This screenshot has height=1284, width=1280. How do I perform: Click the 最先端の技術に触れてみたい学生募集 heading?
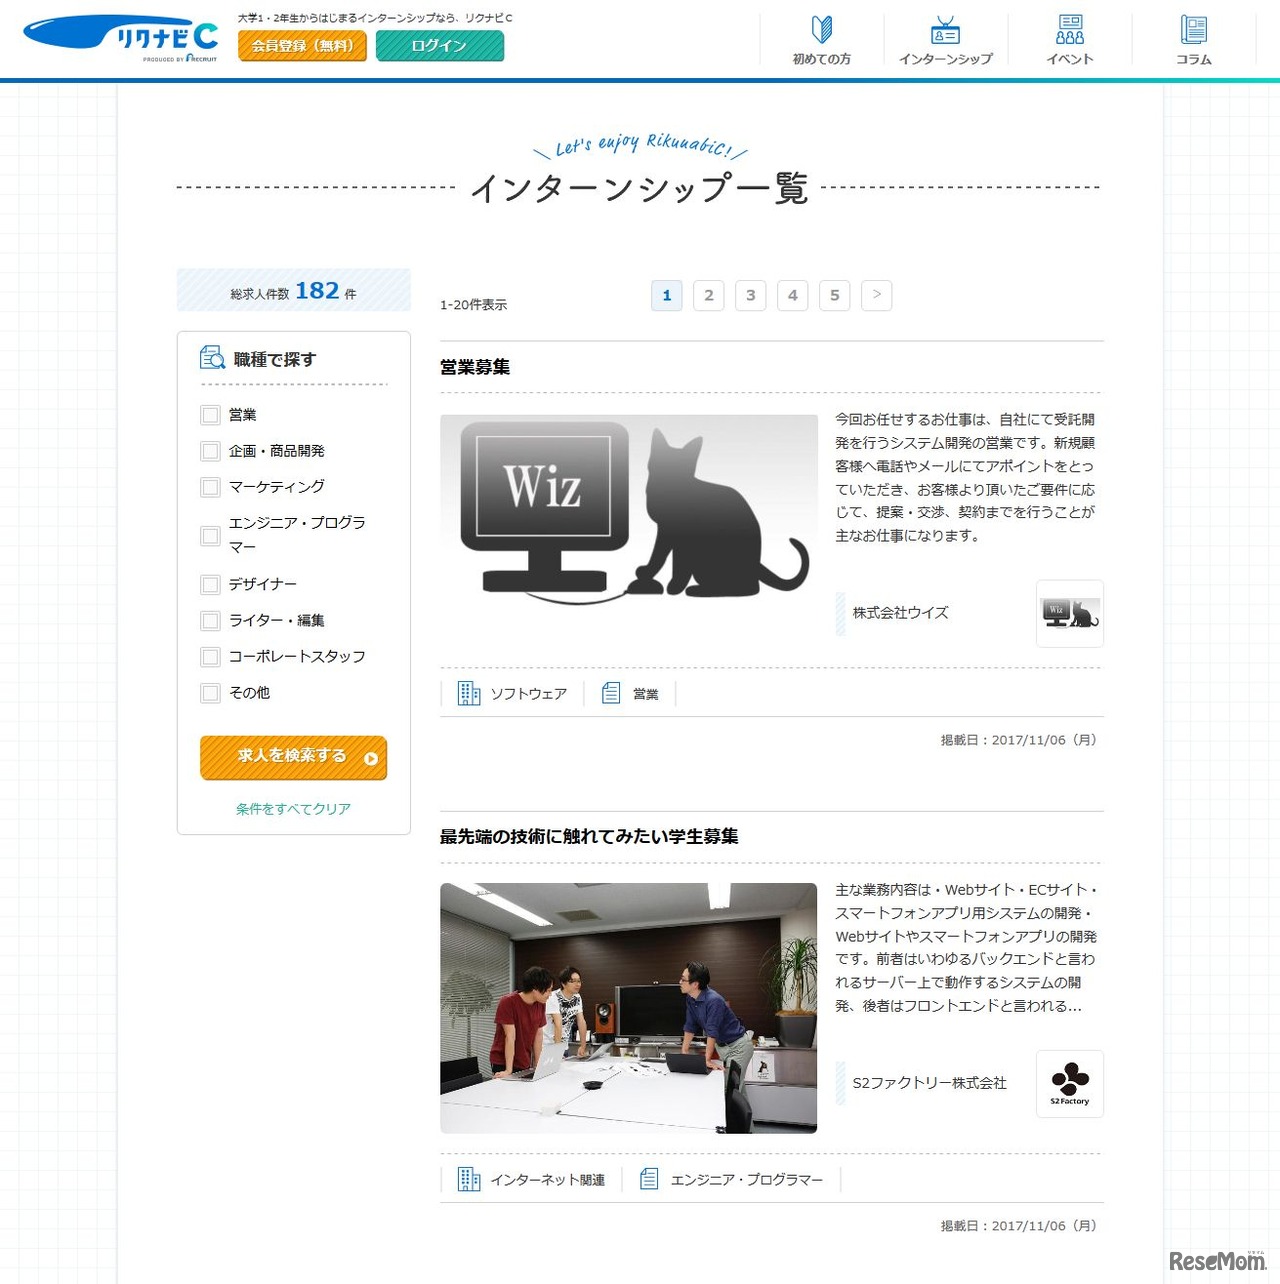588,836
